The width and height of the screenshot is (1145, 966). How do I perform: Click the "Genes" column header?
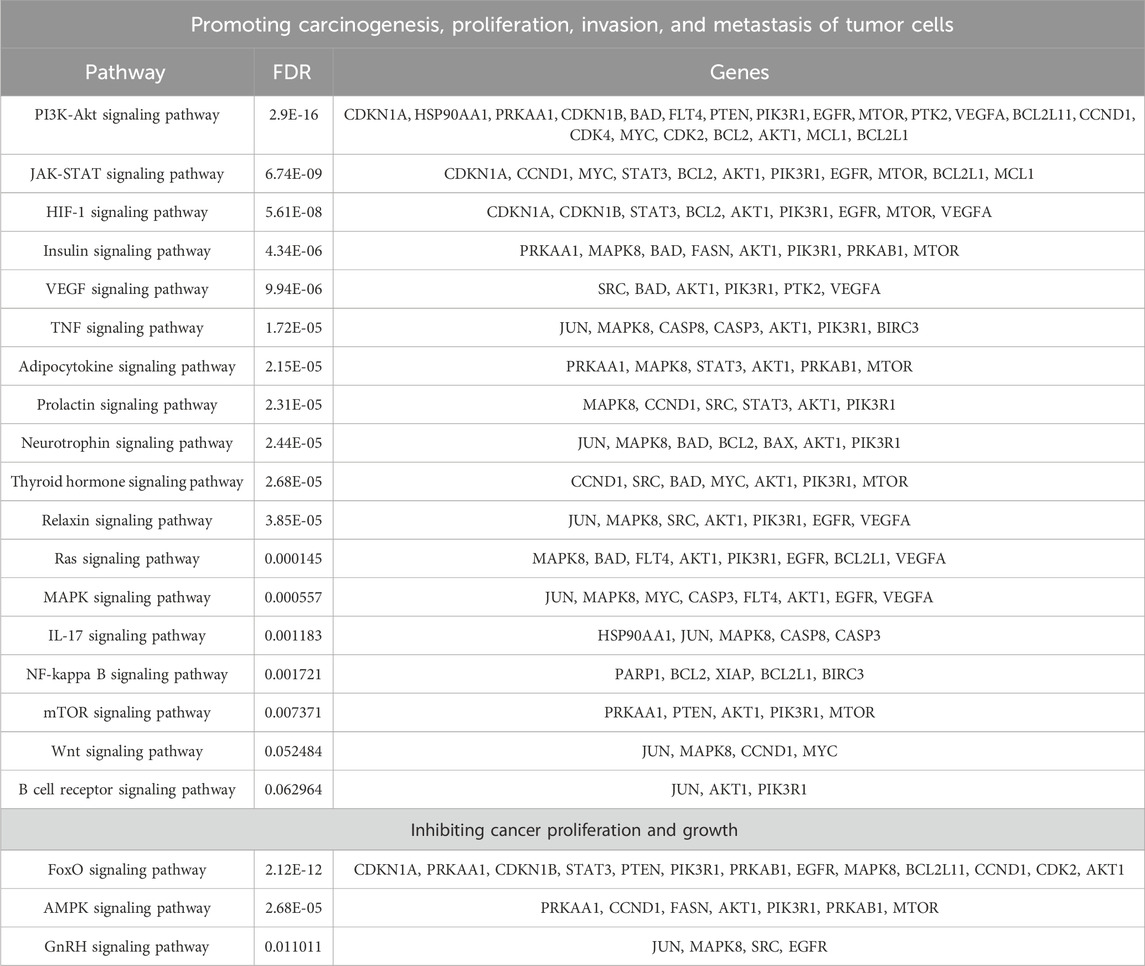pos(739,72)
